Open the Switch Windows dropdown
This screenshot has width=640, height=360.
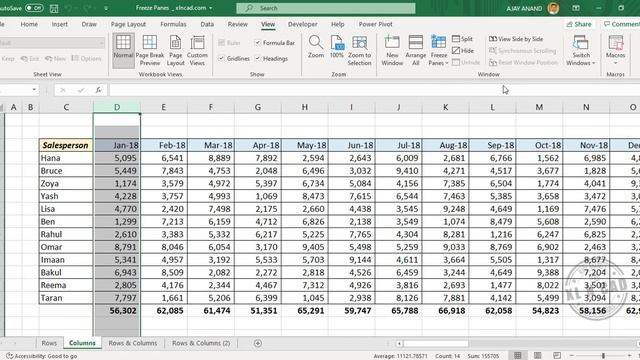(580, 50)
